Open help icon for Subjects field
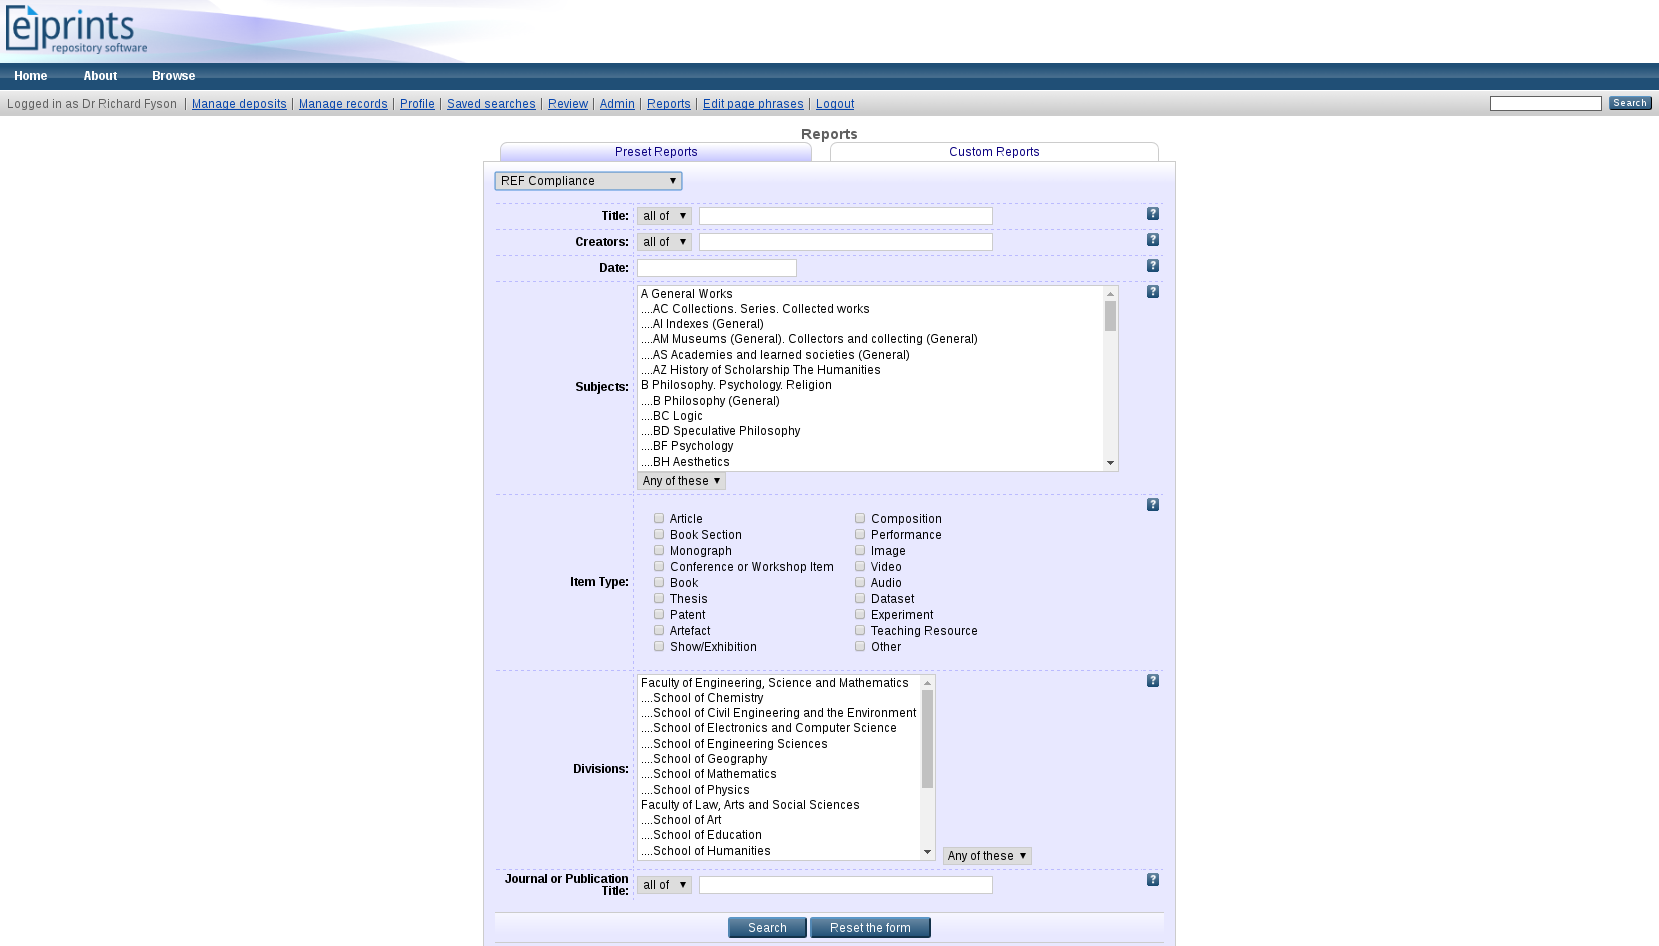Image resolution: width=1659 pixels, height=946 pixels. (1152, 292)
